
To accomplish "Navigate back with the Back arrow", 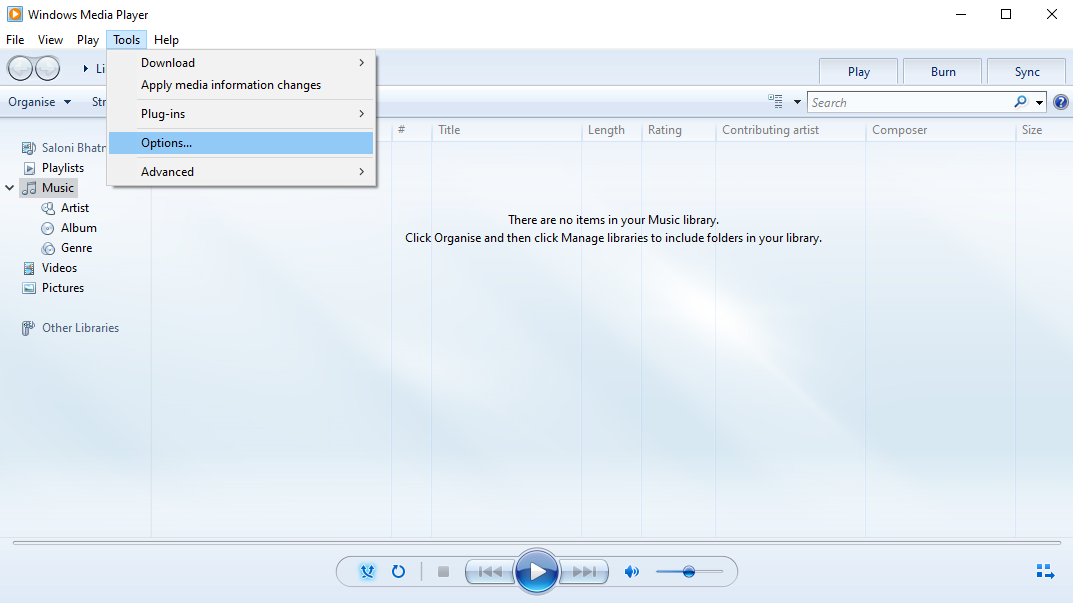I will coord(21,68).
